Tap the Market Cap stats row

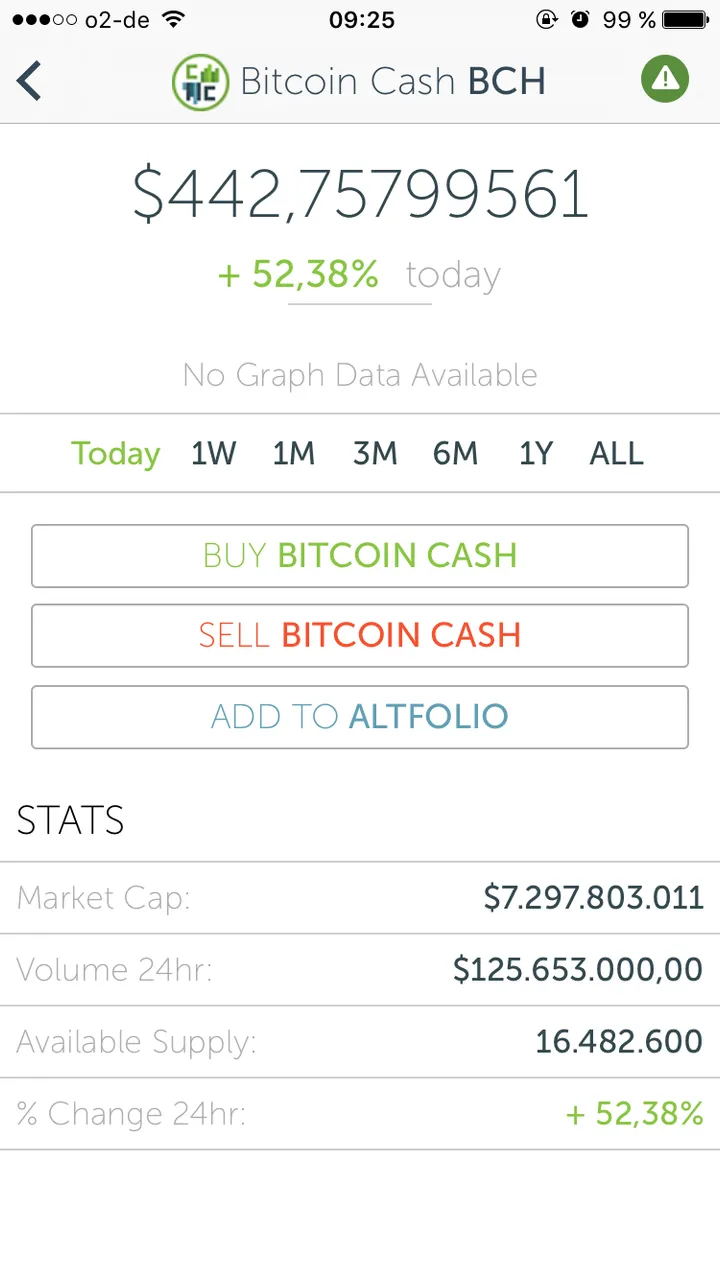pos(360,898)
